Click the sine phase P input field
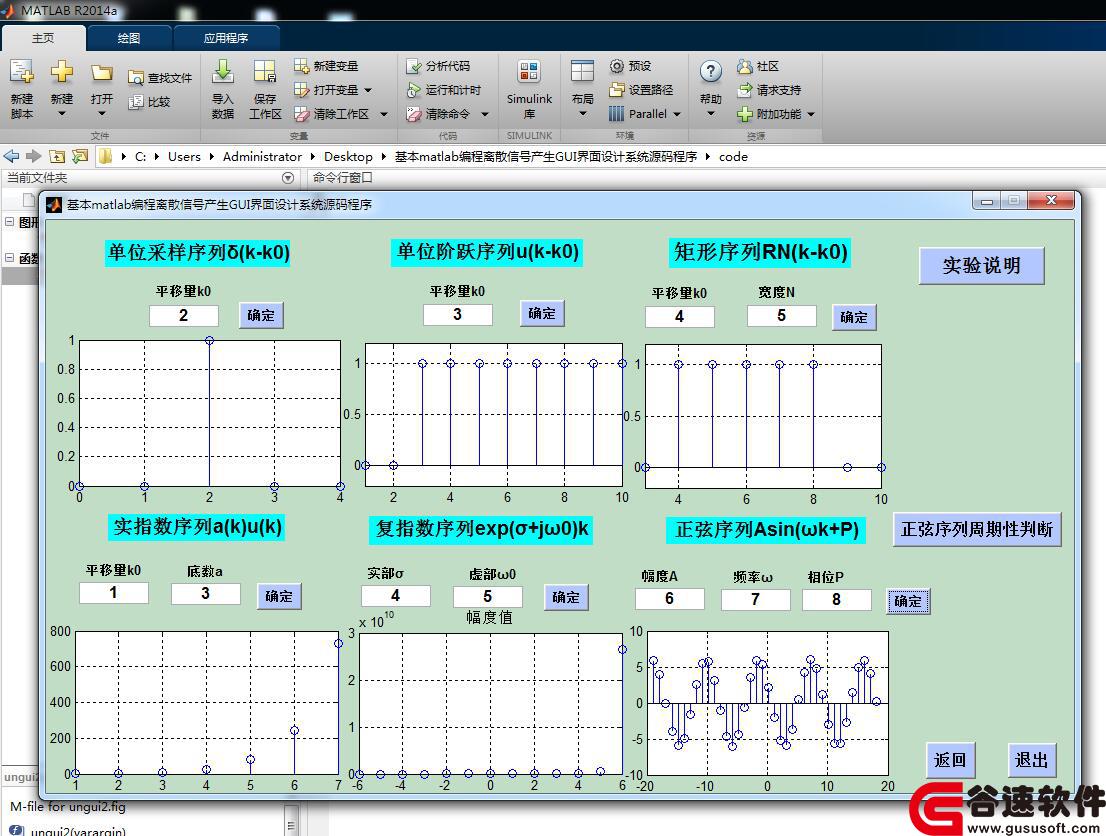The height and width of the screenshot is (836, 1106). [837, 600]
